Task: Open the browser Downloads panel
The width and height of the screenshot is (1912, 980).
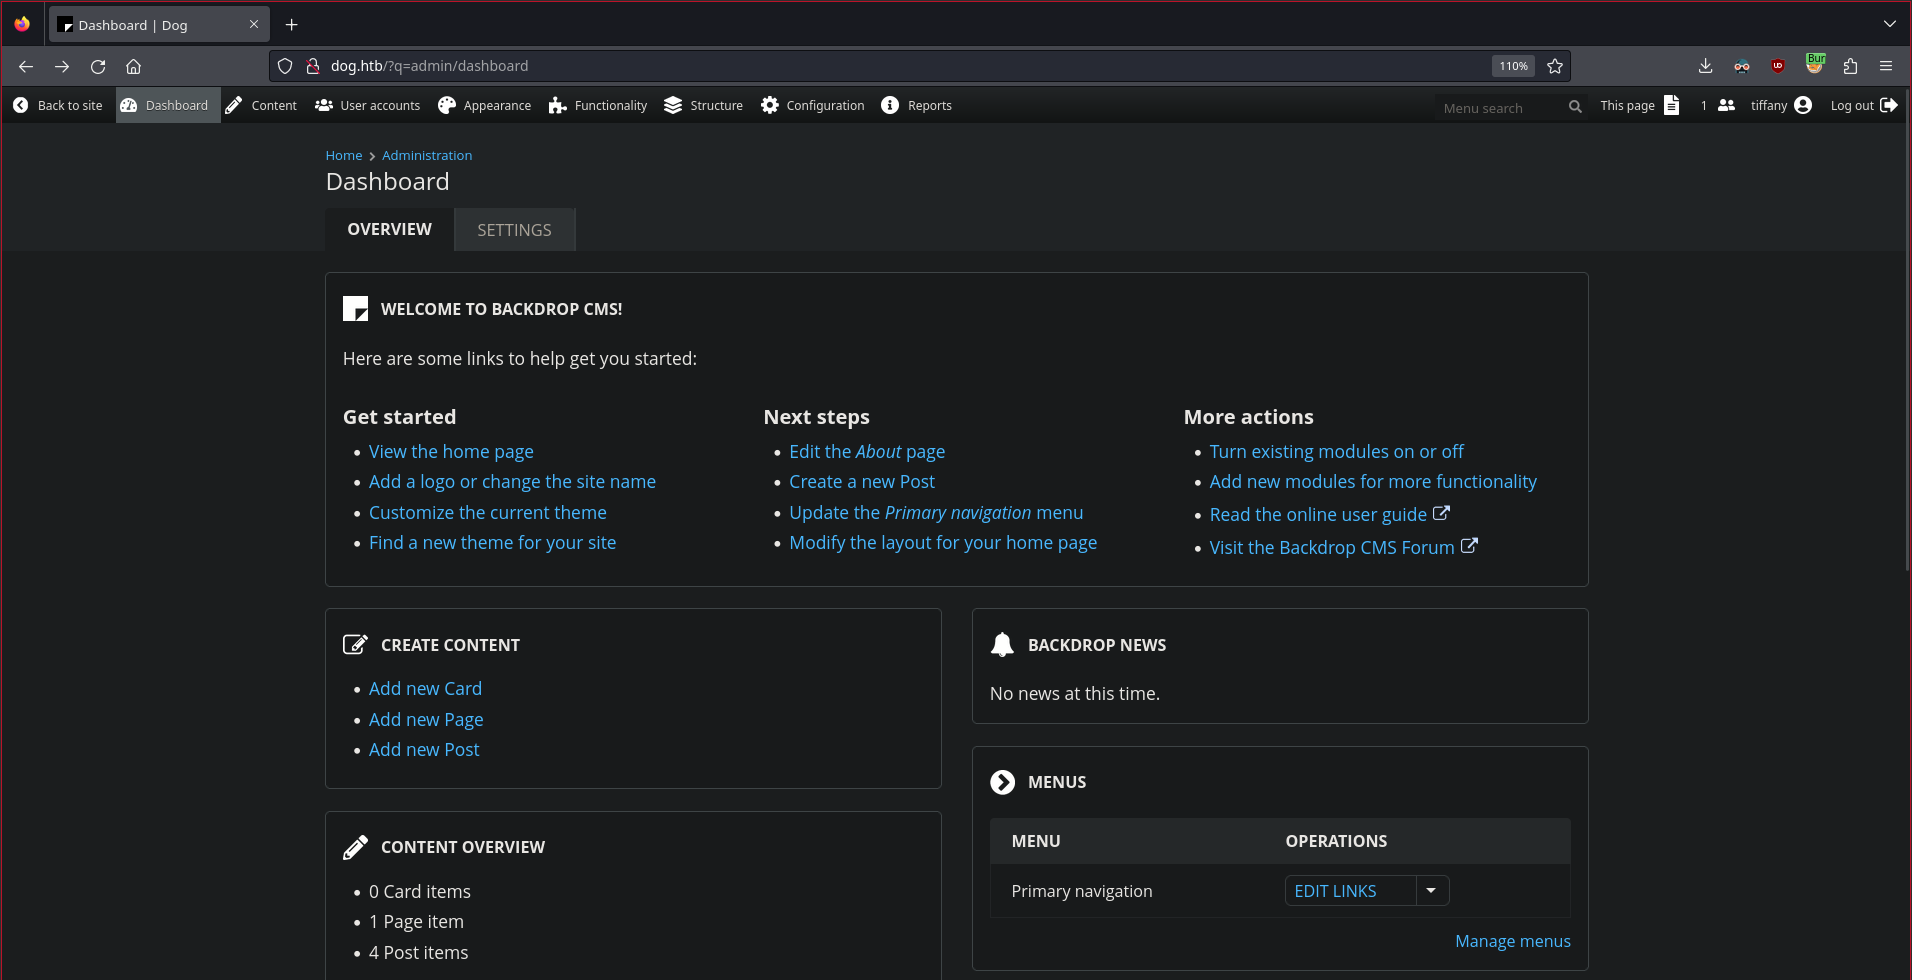Action: pyautogui.click(x=1706, y=66)
